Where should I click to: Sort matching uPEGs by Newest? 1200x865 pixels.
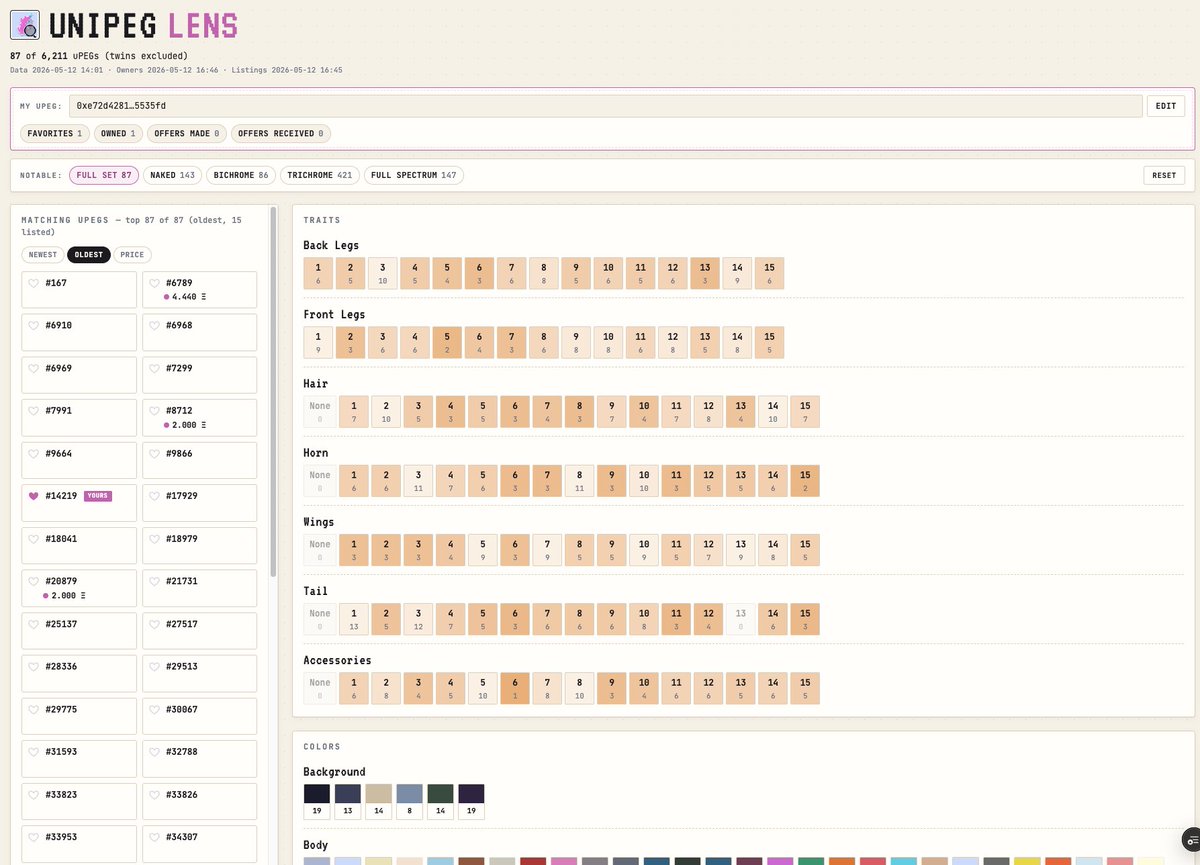tap(43, 255)
